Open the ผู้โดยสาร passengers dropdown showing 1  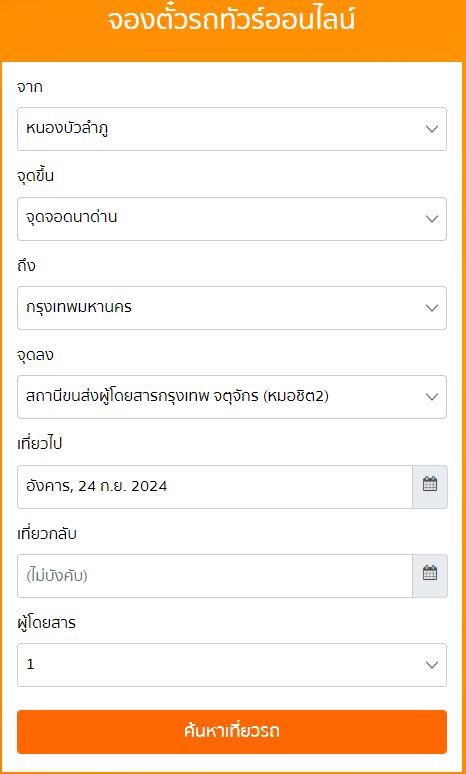point(232,665)
